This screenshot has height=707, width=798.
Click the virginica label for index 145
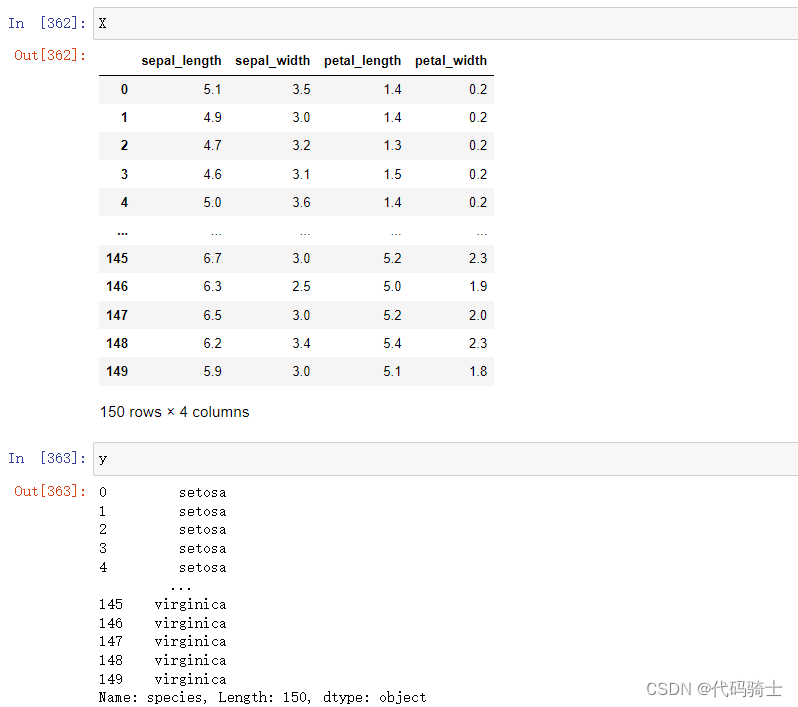[190, 605]
